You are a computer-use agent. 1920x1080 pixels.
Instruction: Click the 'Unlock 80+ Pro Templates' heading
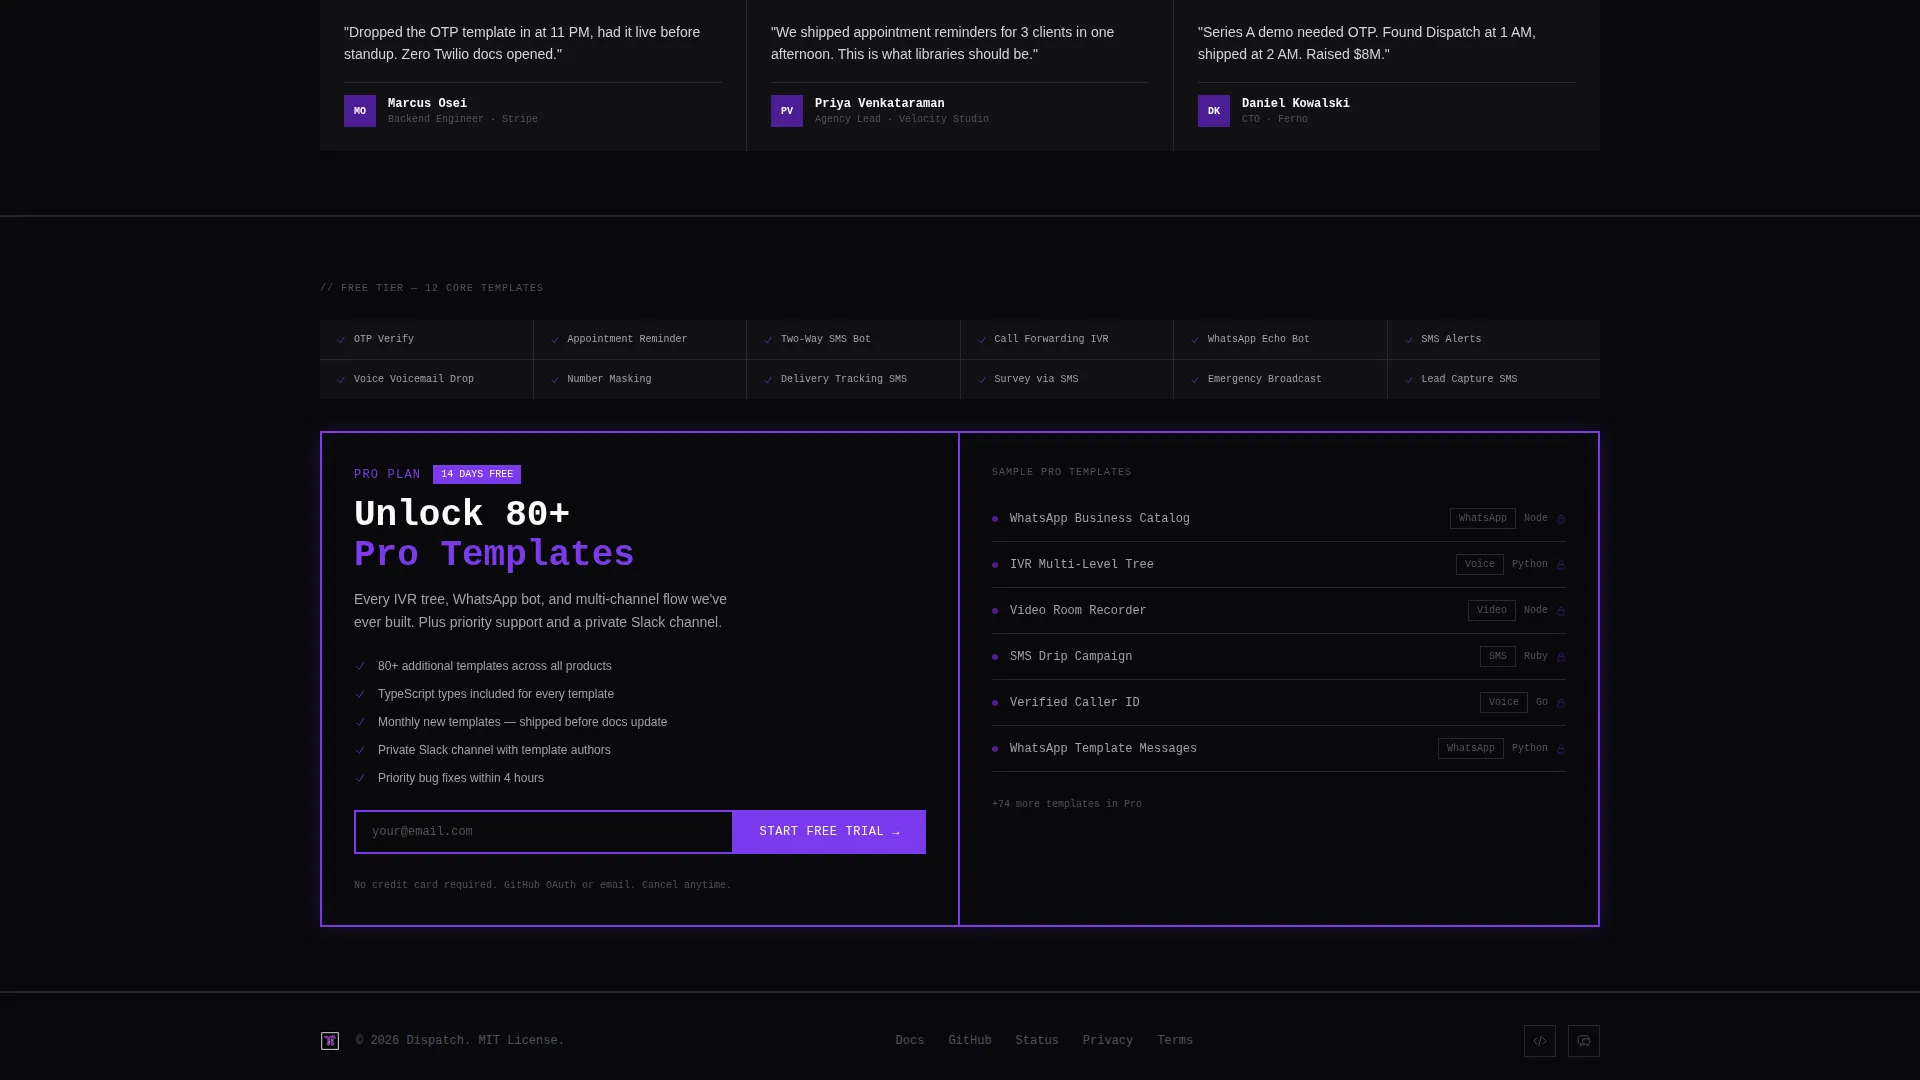pos(494,534)
